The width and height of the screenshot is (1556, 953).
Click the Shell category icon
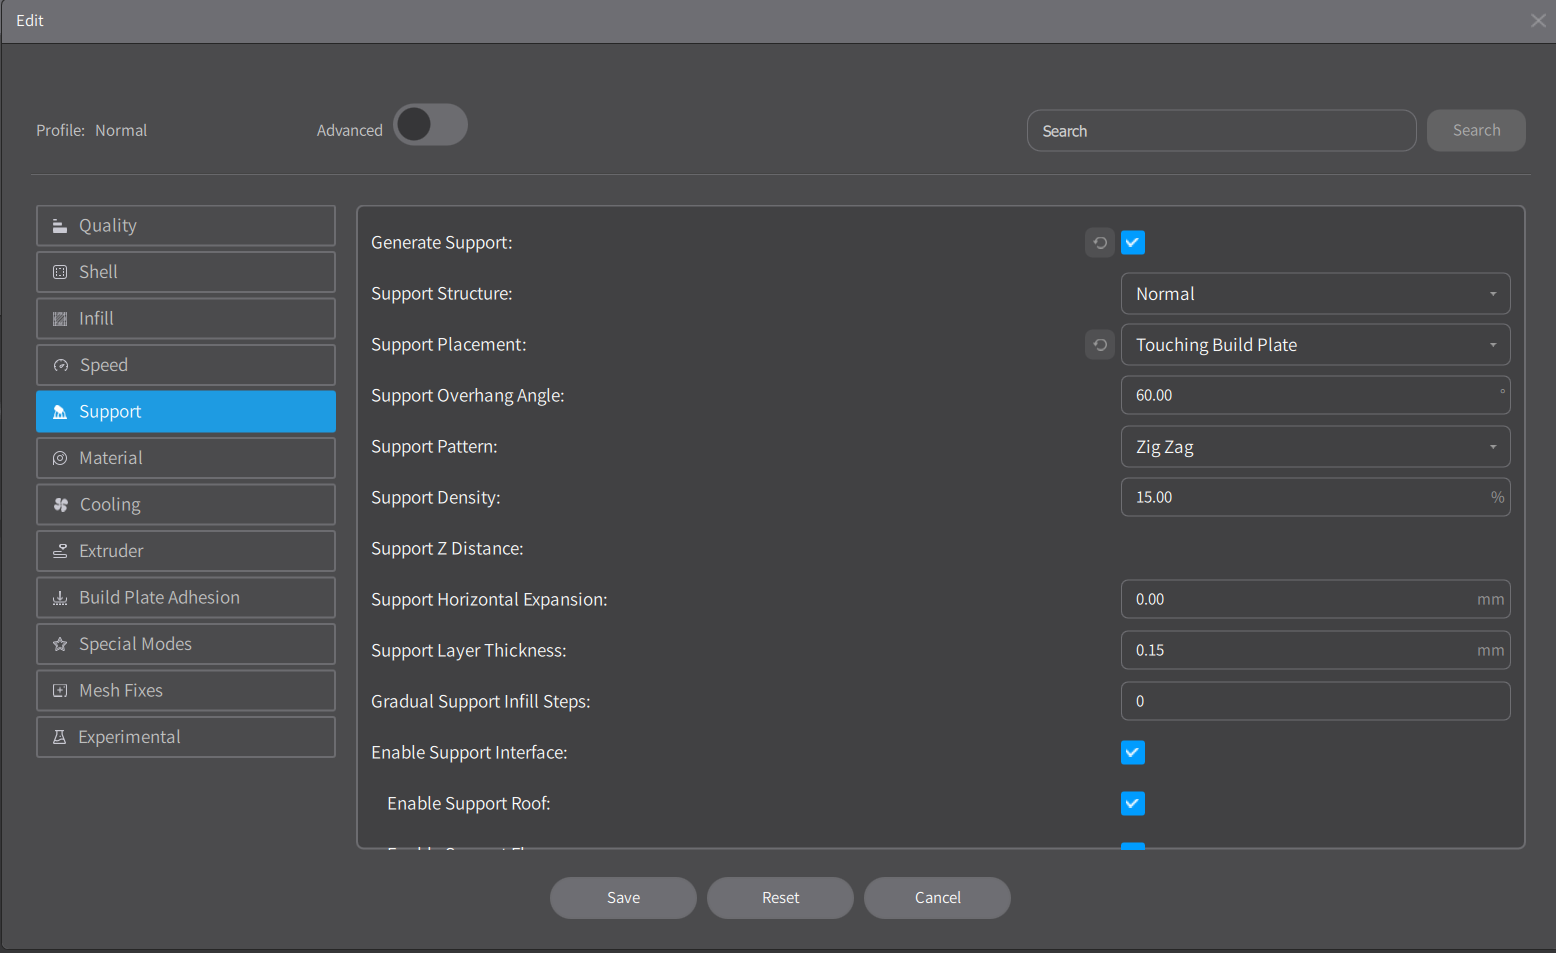coord(60,272)
